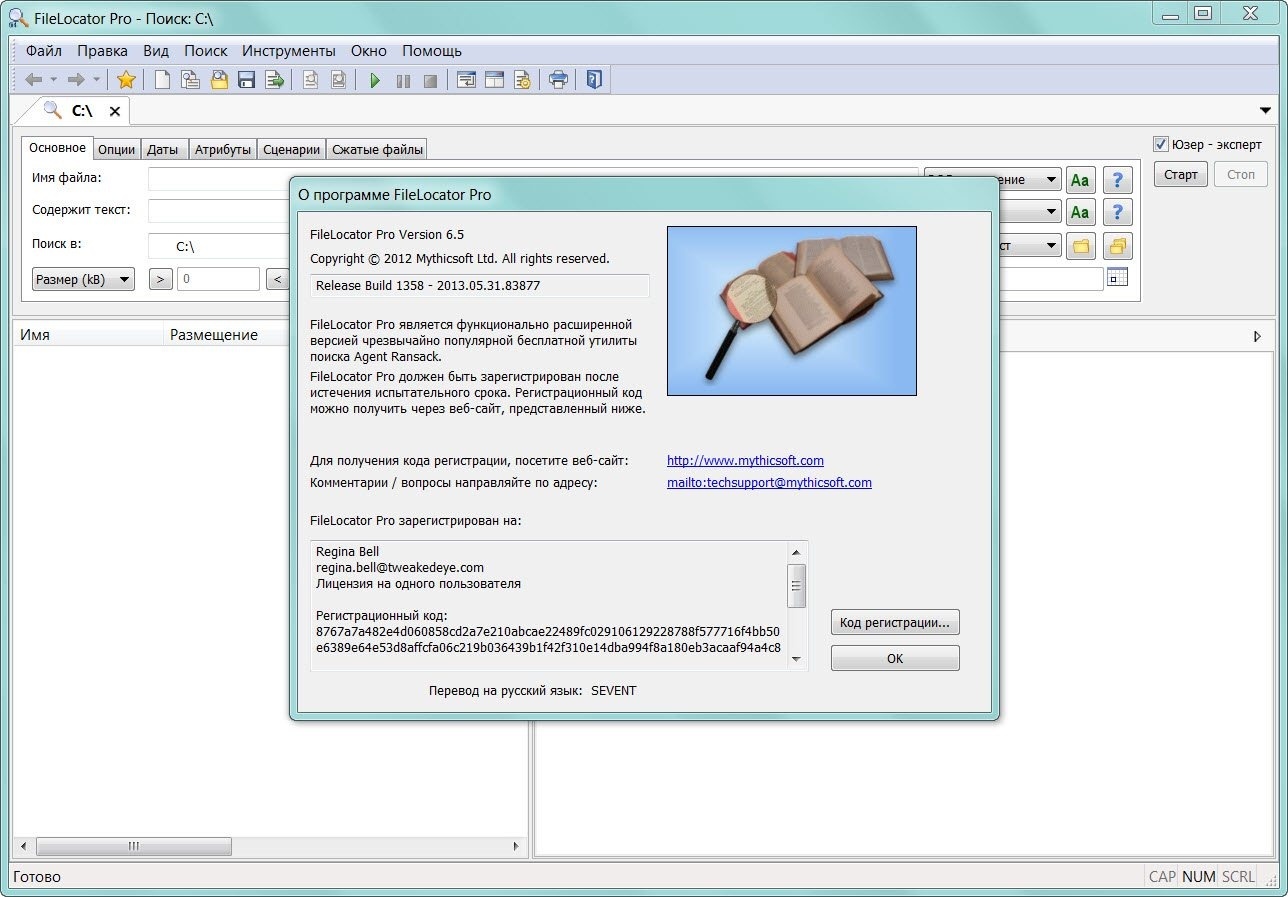Open the http://www.mythicsoft.com link
This screenshot has width=1288, height=897.
(x=745, y=460)
